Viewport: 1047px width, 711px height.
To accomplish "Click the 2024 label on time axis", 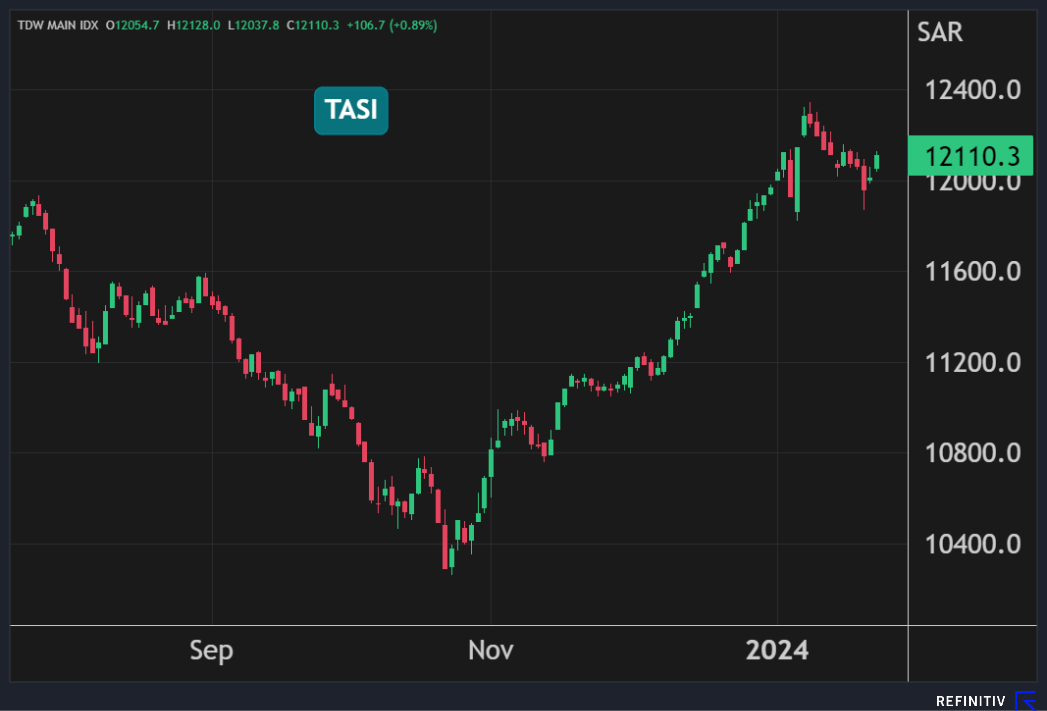I will 777,651.
